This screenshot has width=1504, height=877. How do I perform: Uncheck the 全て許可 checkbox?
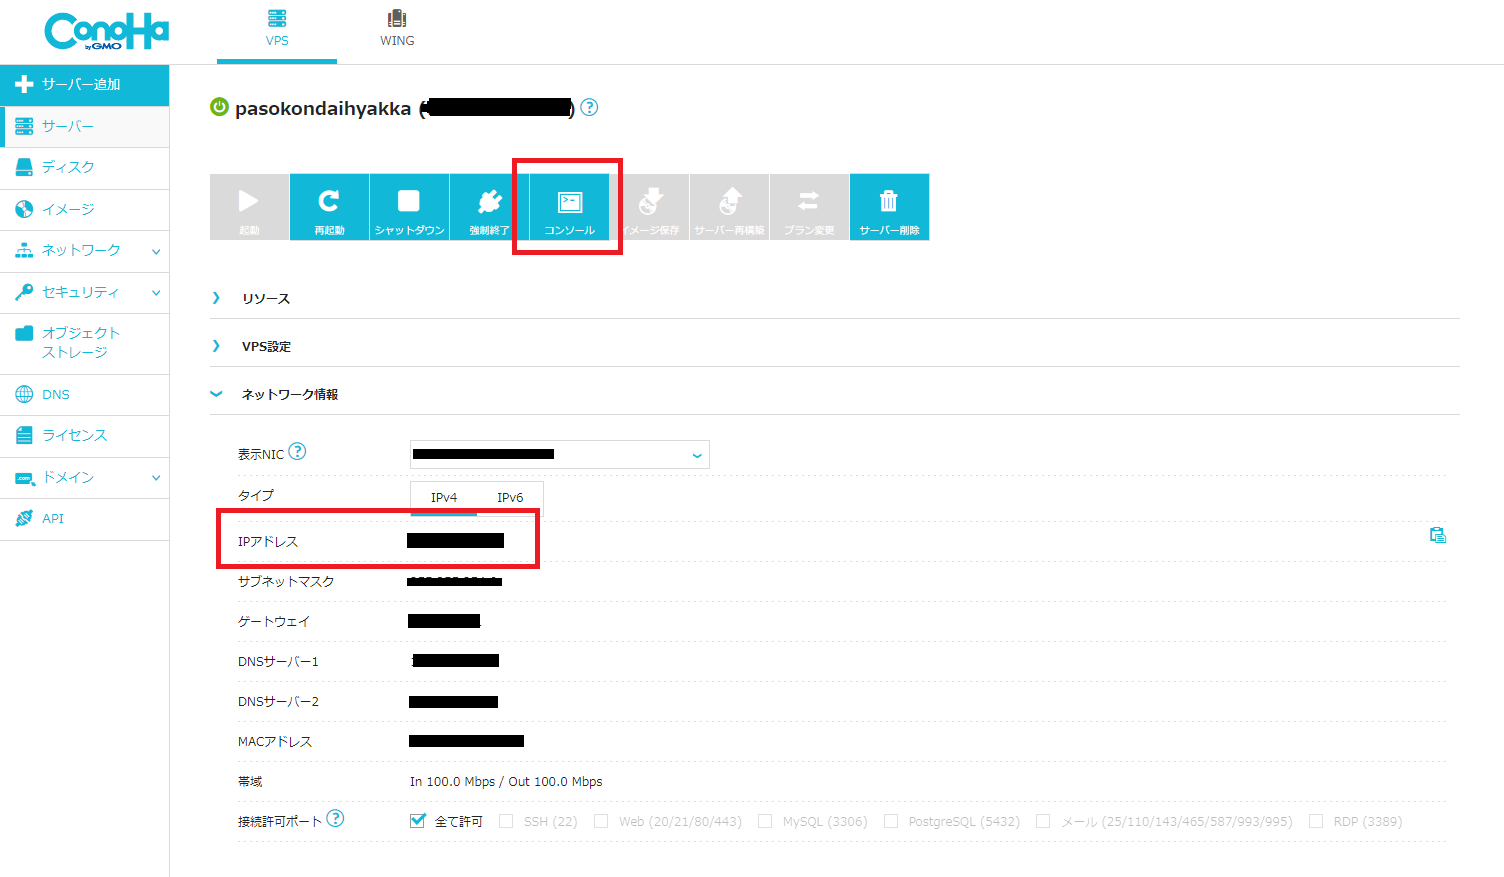(x=418, y=821)
